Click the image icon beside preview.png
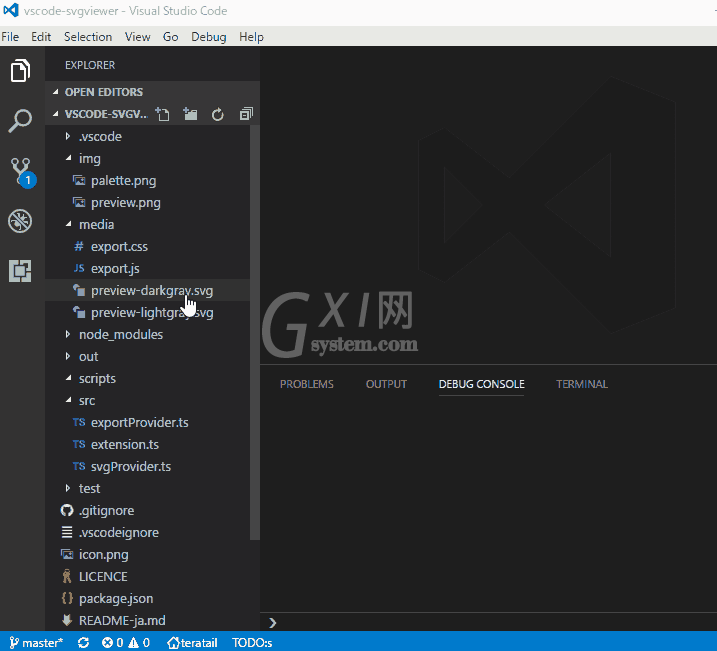 coord(79,203)
